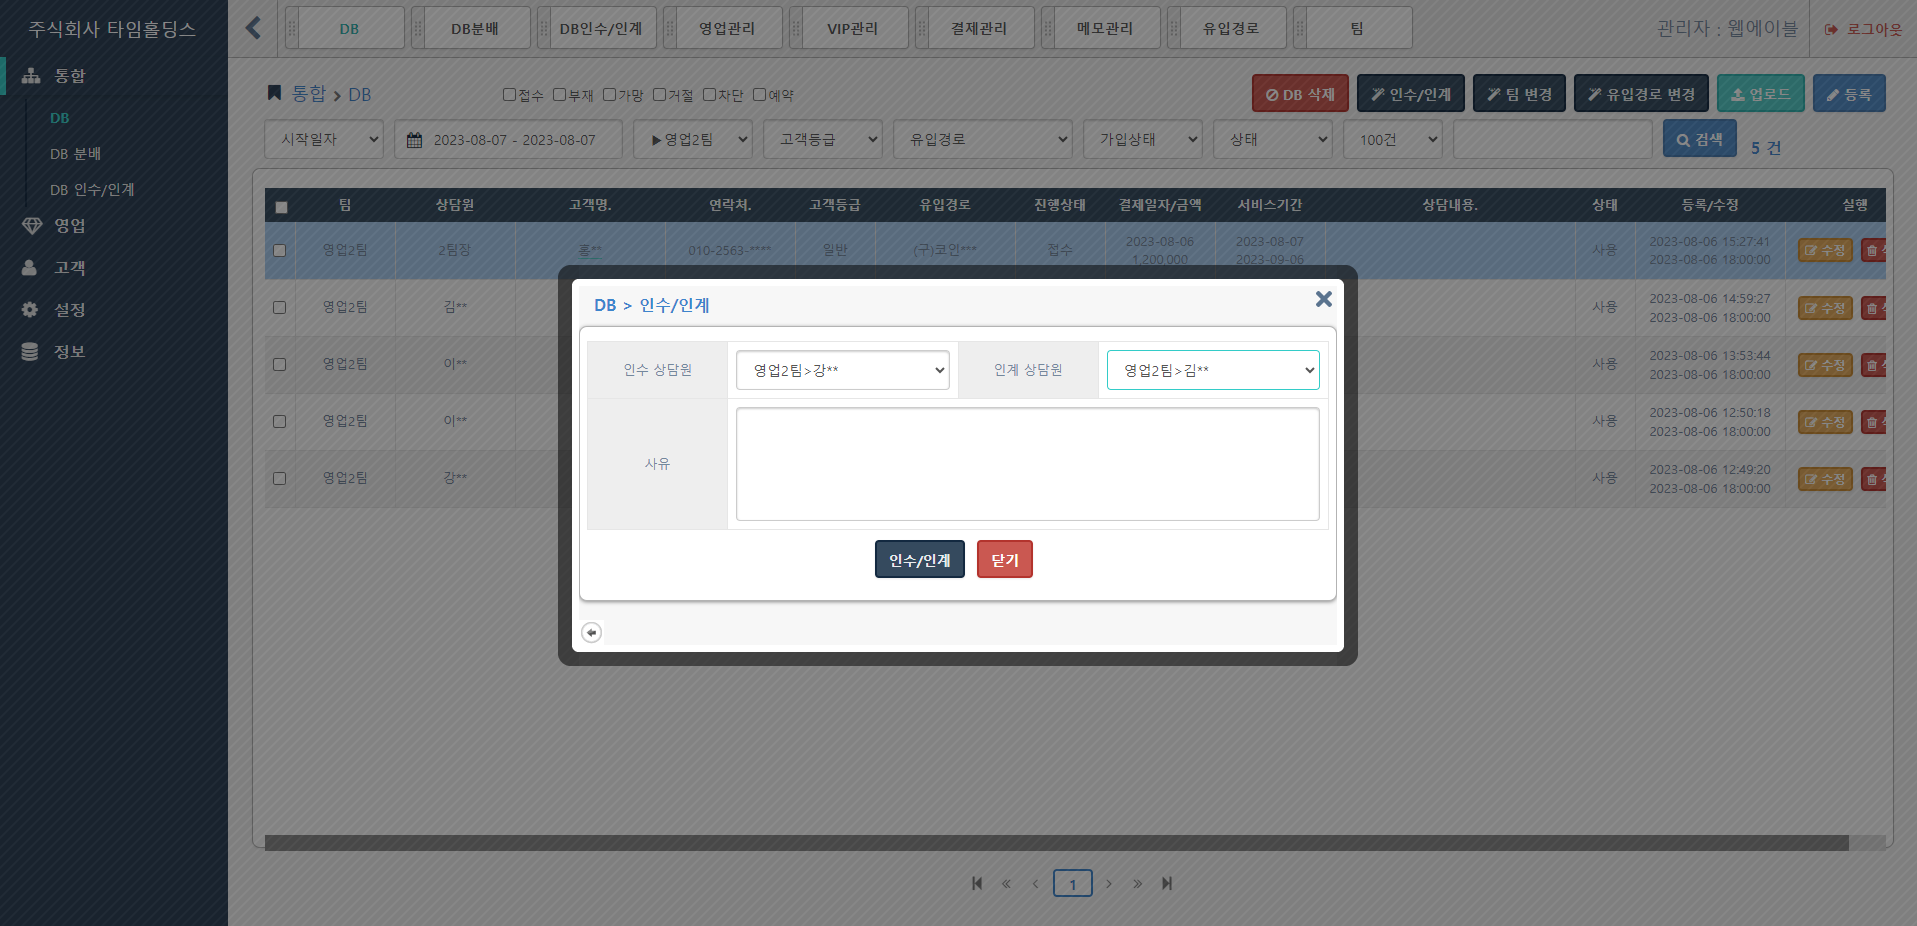Click the 인수/인계 button in the dialog
The width and height of the screenshot is (1917, 926).
(918, 559)
